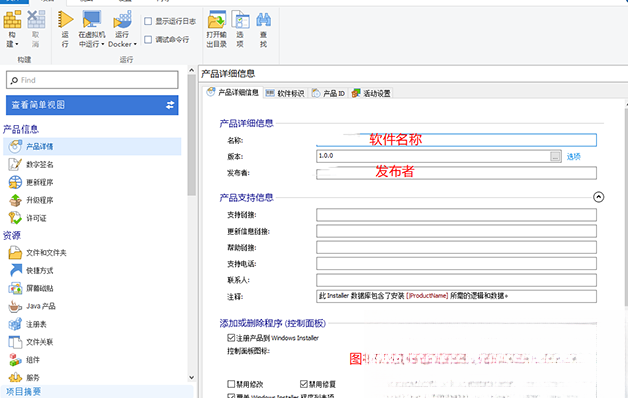Open 组件 blocks icon

15,360
